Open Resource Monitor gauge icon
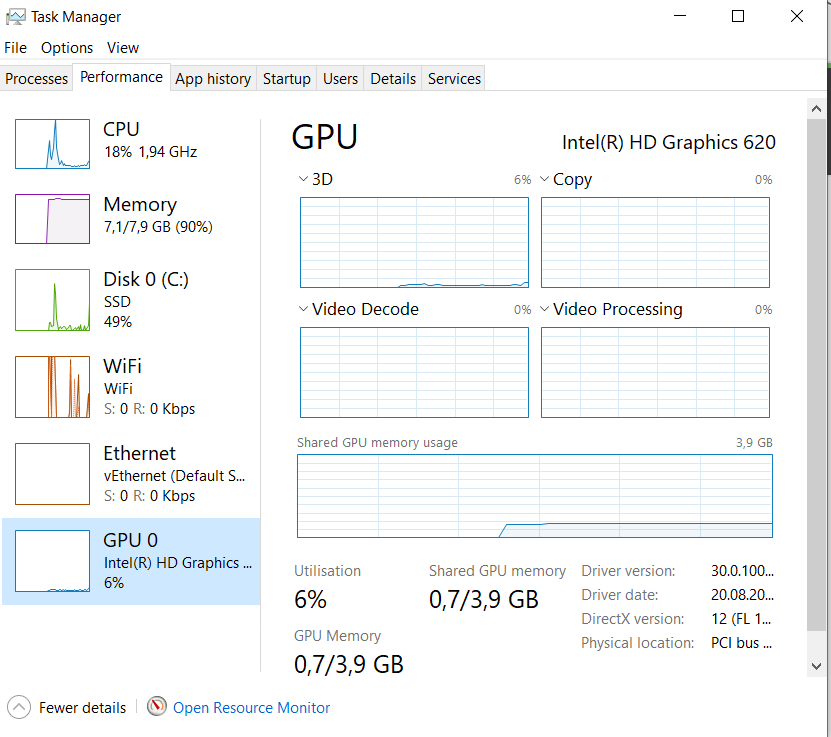831x737 pixels. coord(156,706)
